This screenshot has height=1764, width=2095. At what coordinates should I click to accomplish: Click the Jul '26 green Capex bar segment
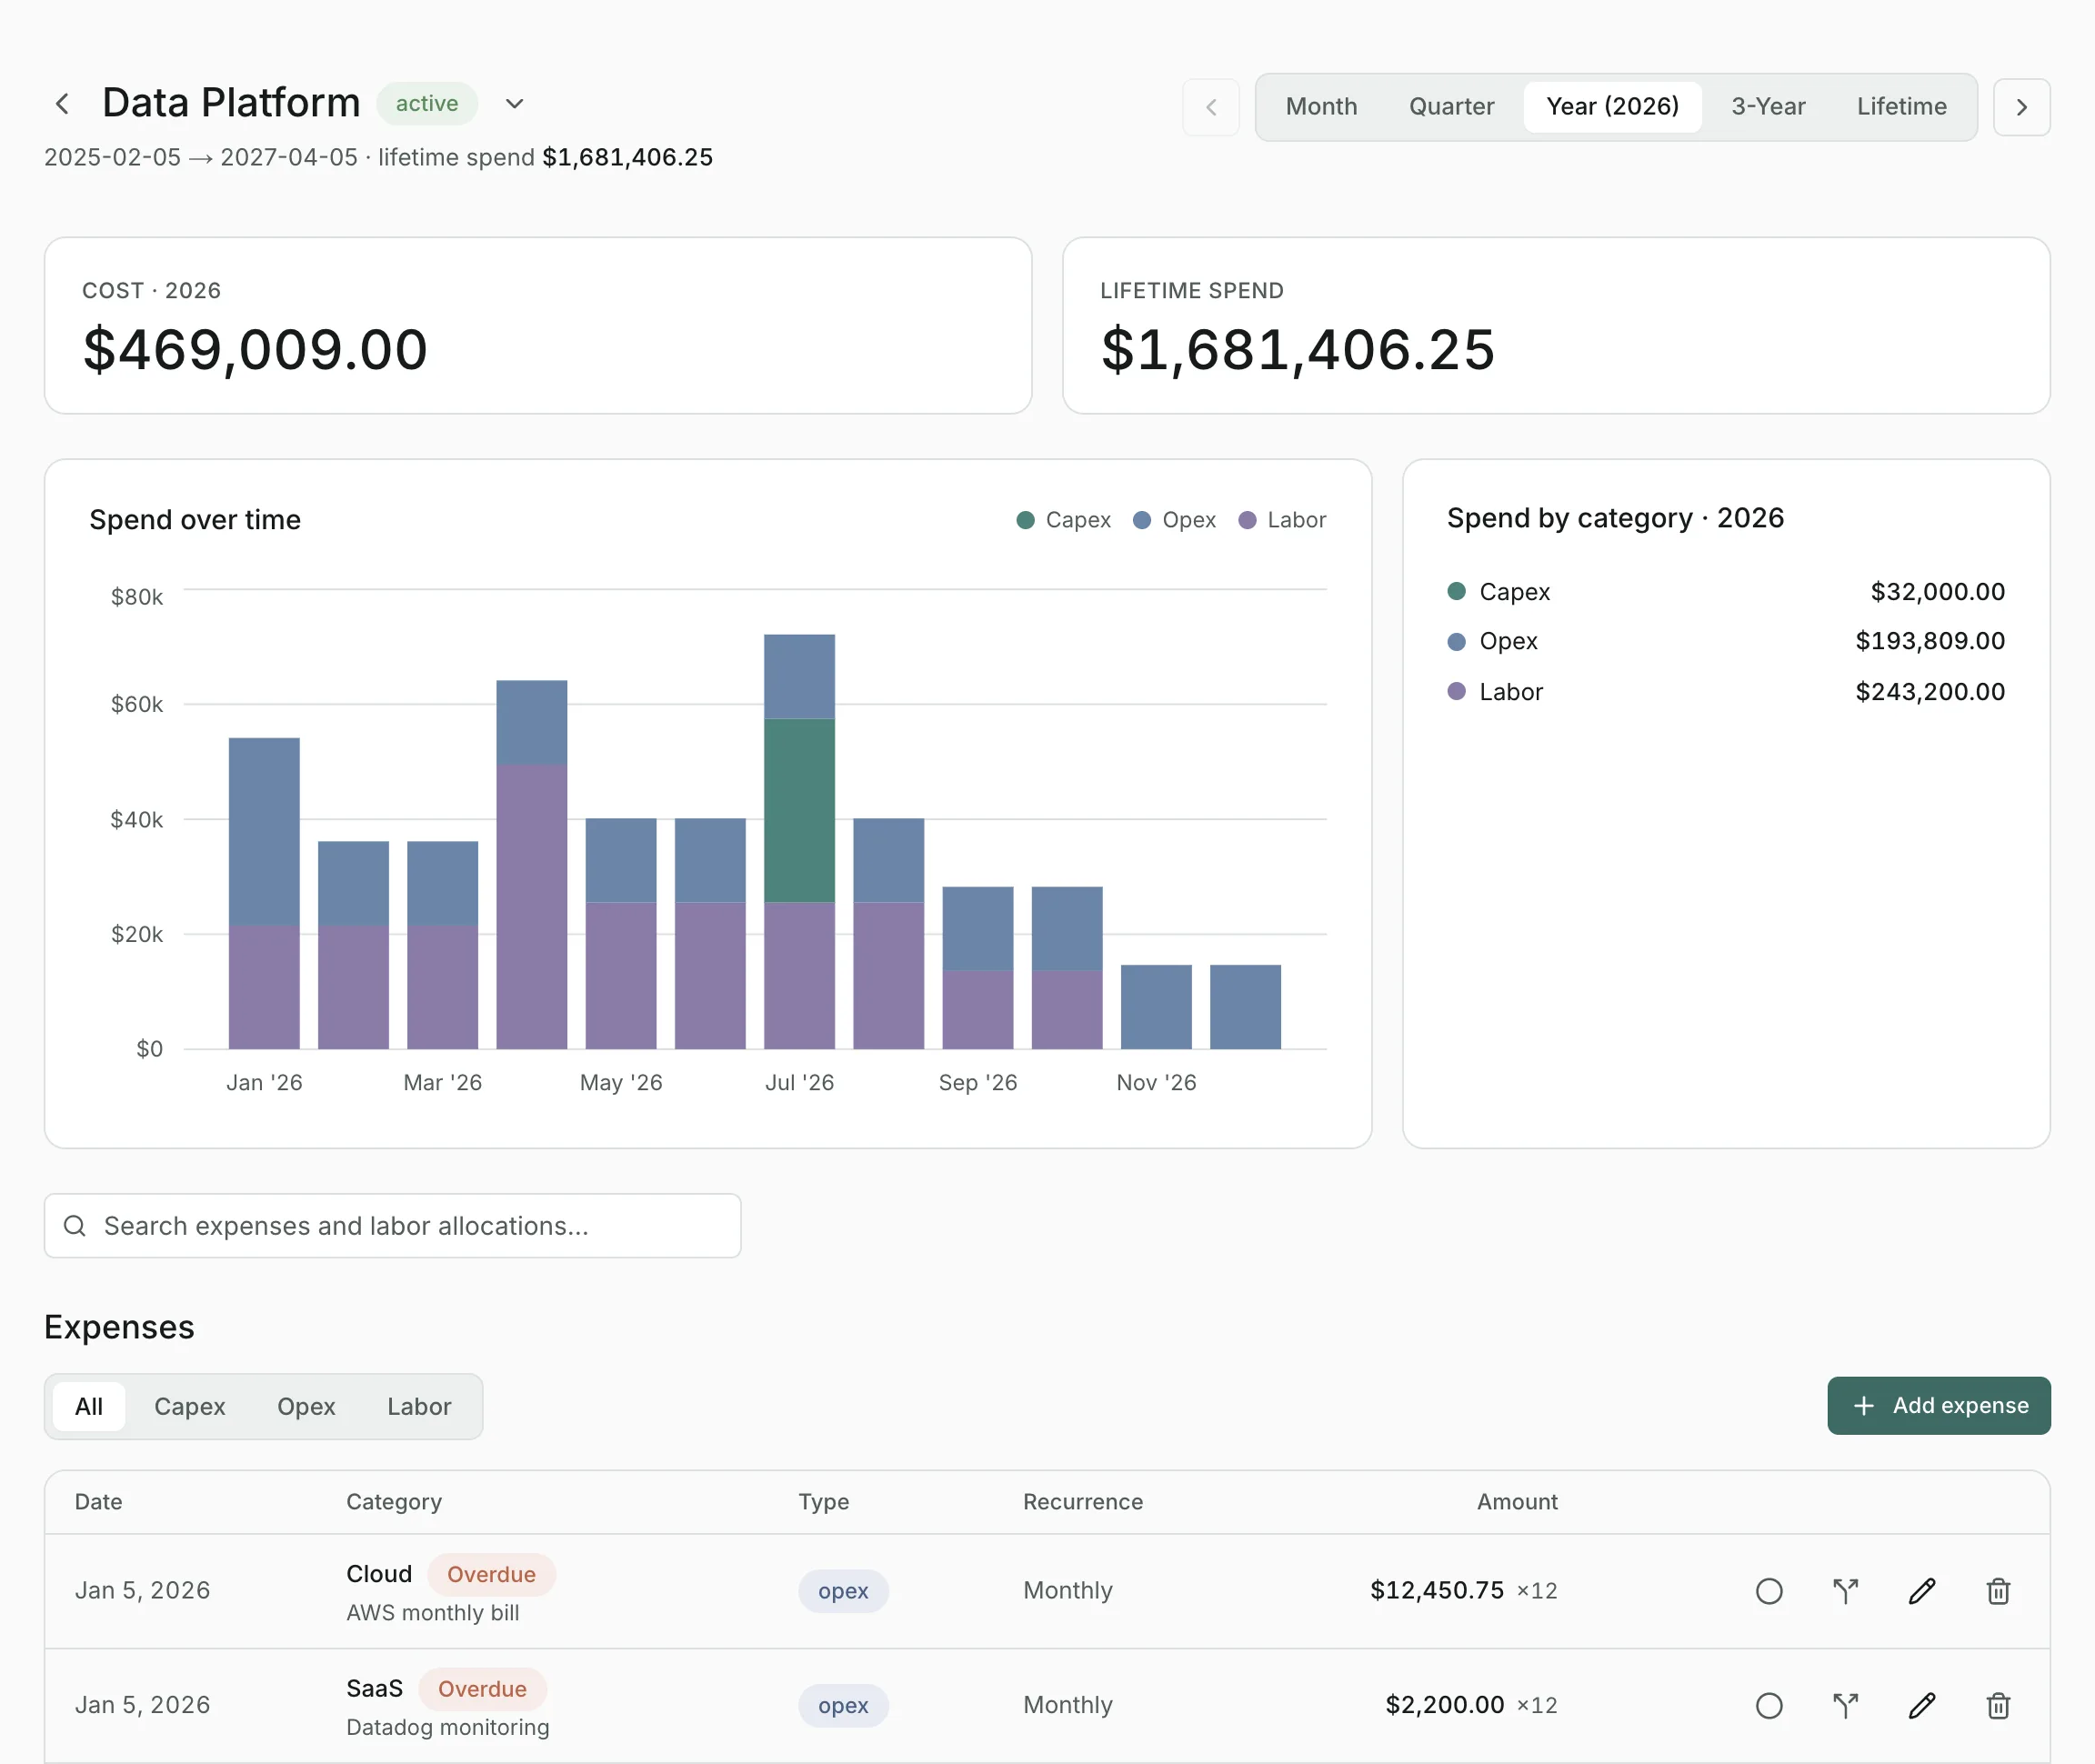pos(799,811)
